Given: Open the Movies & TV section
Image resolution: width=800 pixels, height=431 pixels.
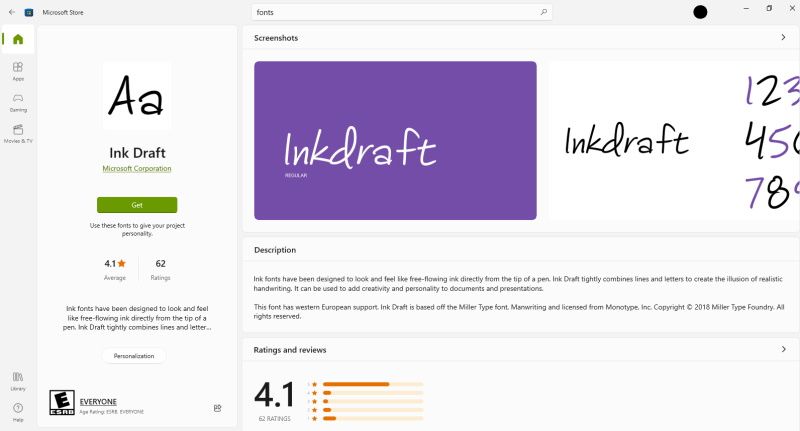Looking at the screenshot, I should pyautogui.click(x=18, y=134).
